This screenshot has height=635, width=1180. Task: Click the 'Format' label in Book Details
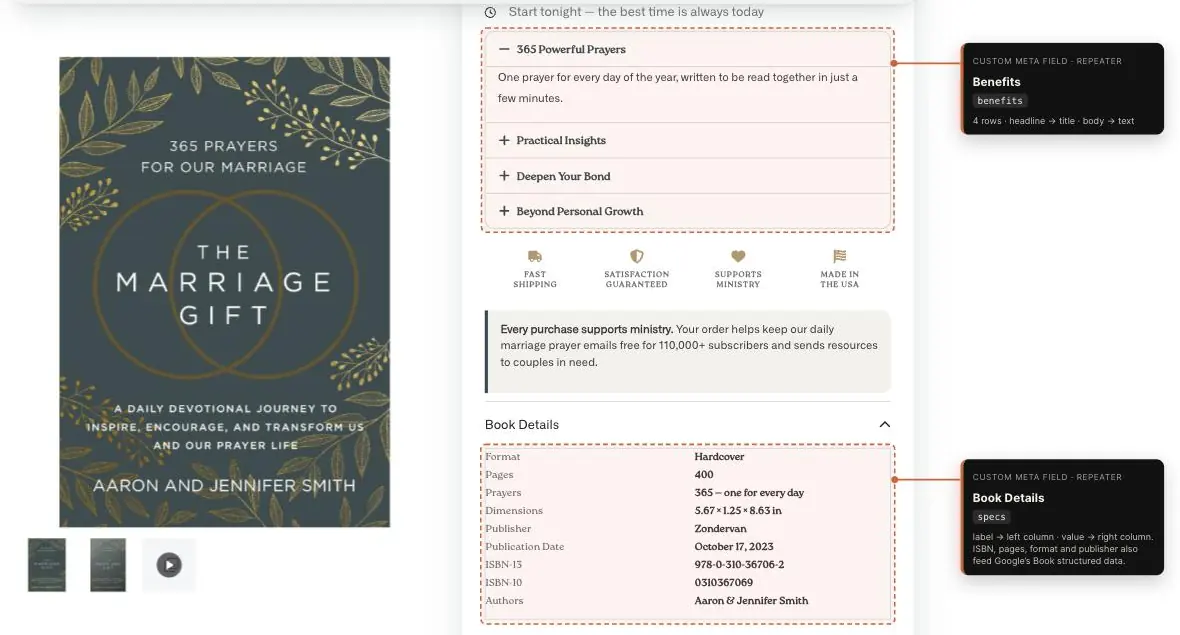(x=502, y=457)
